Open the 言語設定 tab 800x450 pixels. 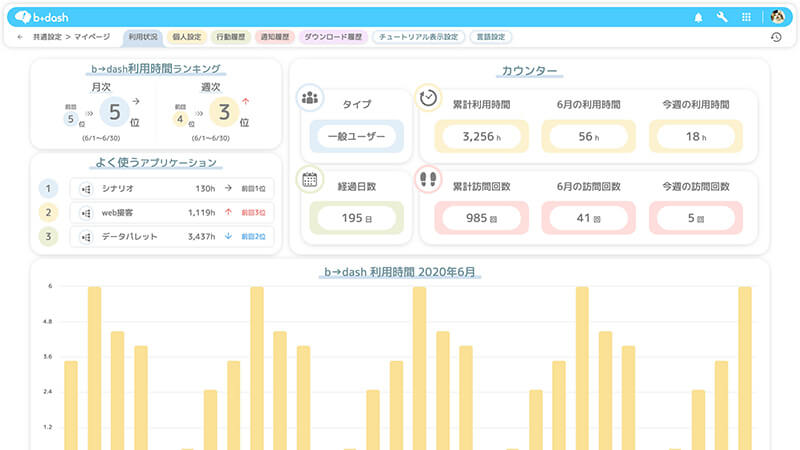tap(491, 37)
